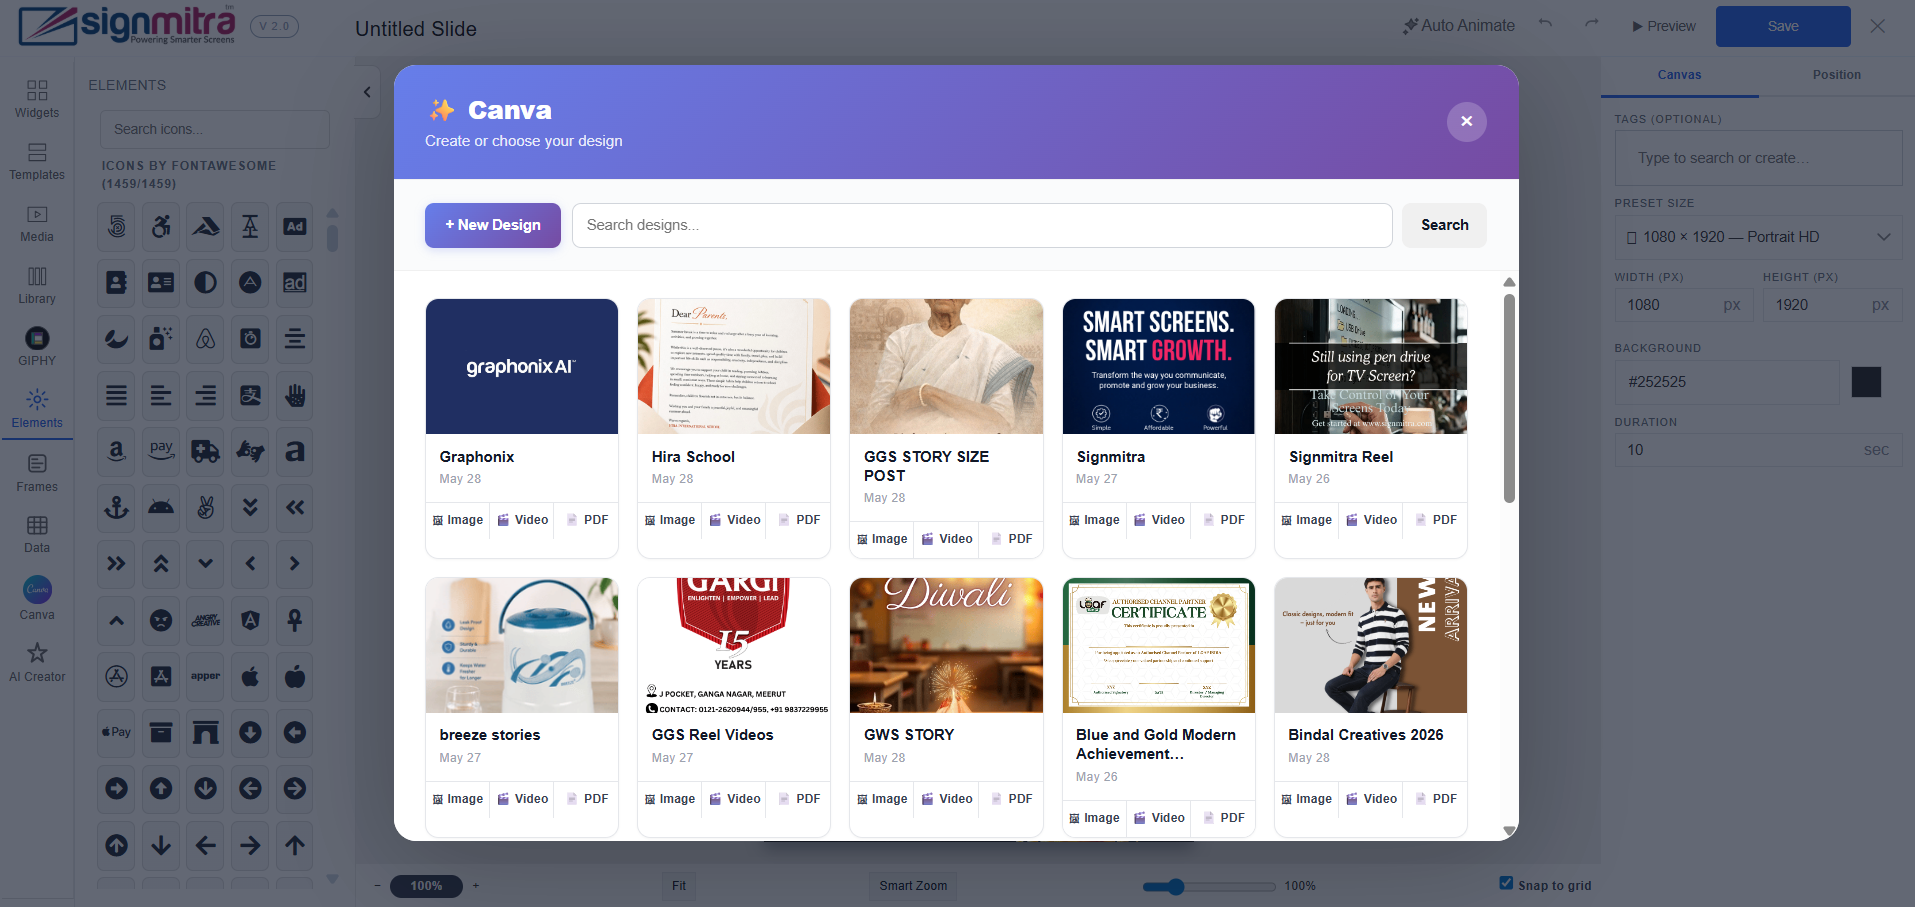Click the Smart Zoom button
Image resolution: width=1915 pixels, height=907 pixels.
913,886
